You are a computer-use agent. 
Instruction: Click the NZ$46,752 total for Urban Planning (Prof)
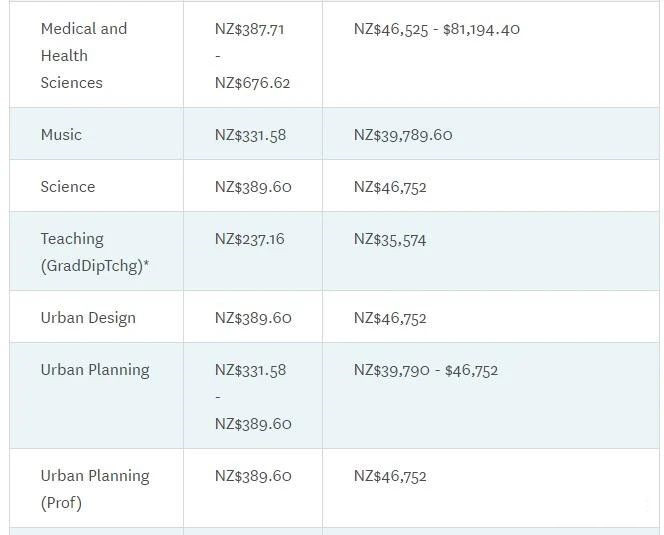click(x=390, y=476)
